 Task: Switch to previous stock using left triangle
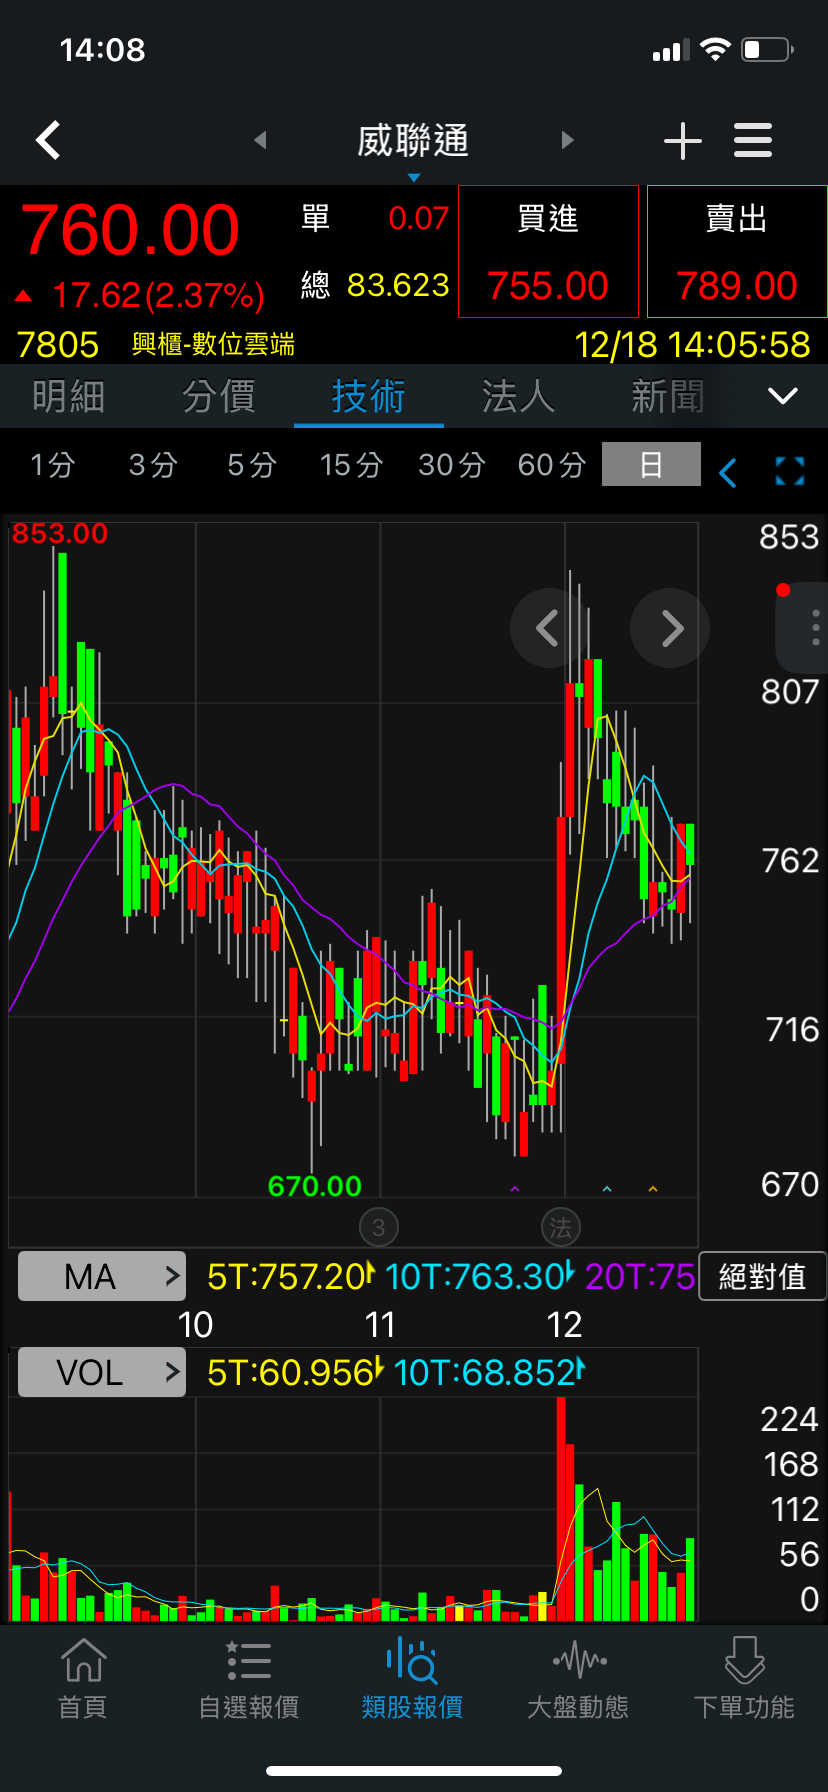261,140
